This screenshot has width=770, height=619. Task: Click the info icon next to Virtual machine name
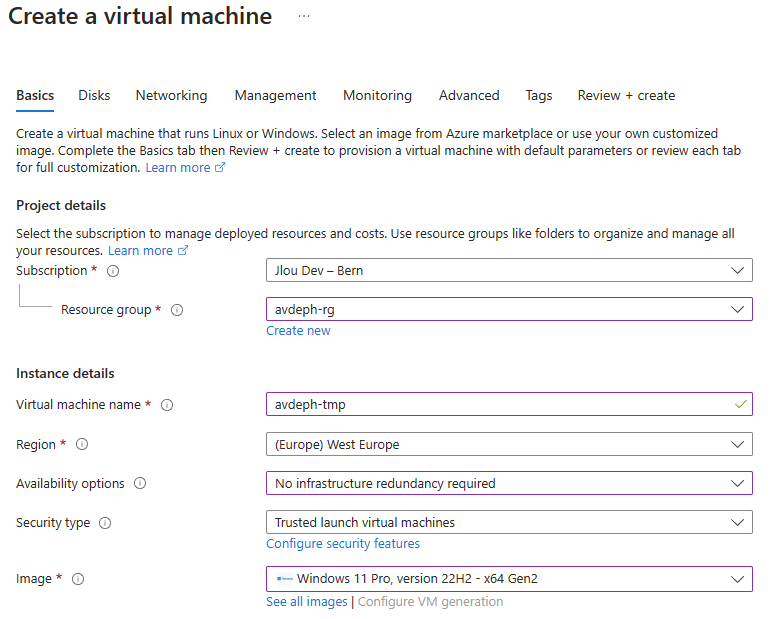(167, 405)
